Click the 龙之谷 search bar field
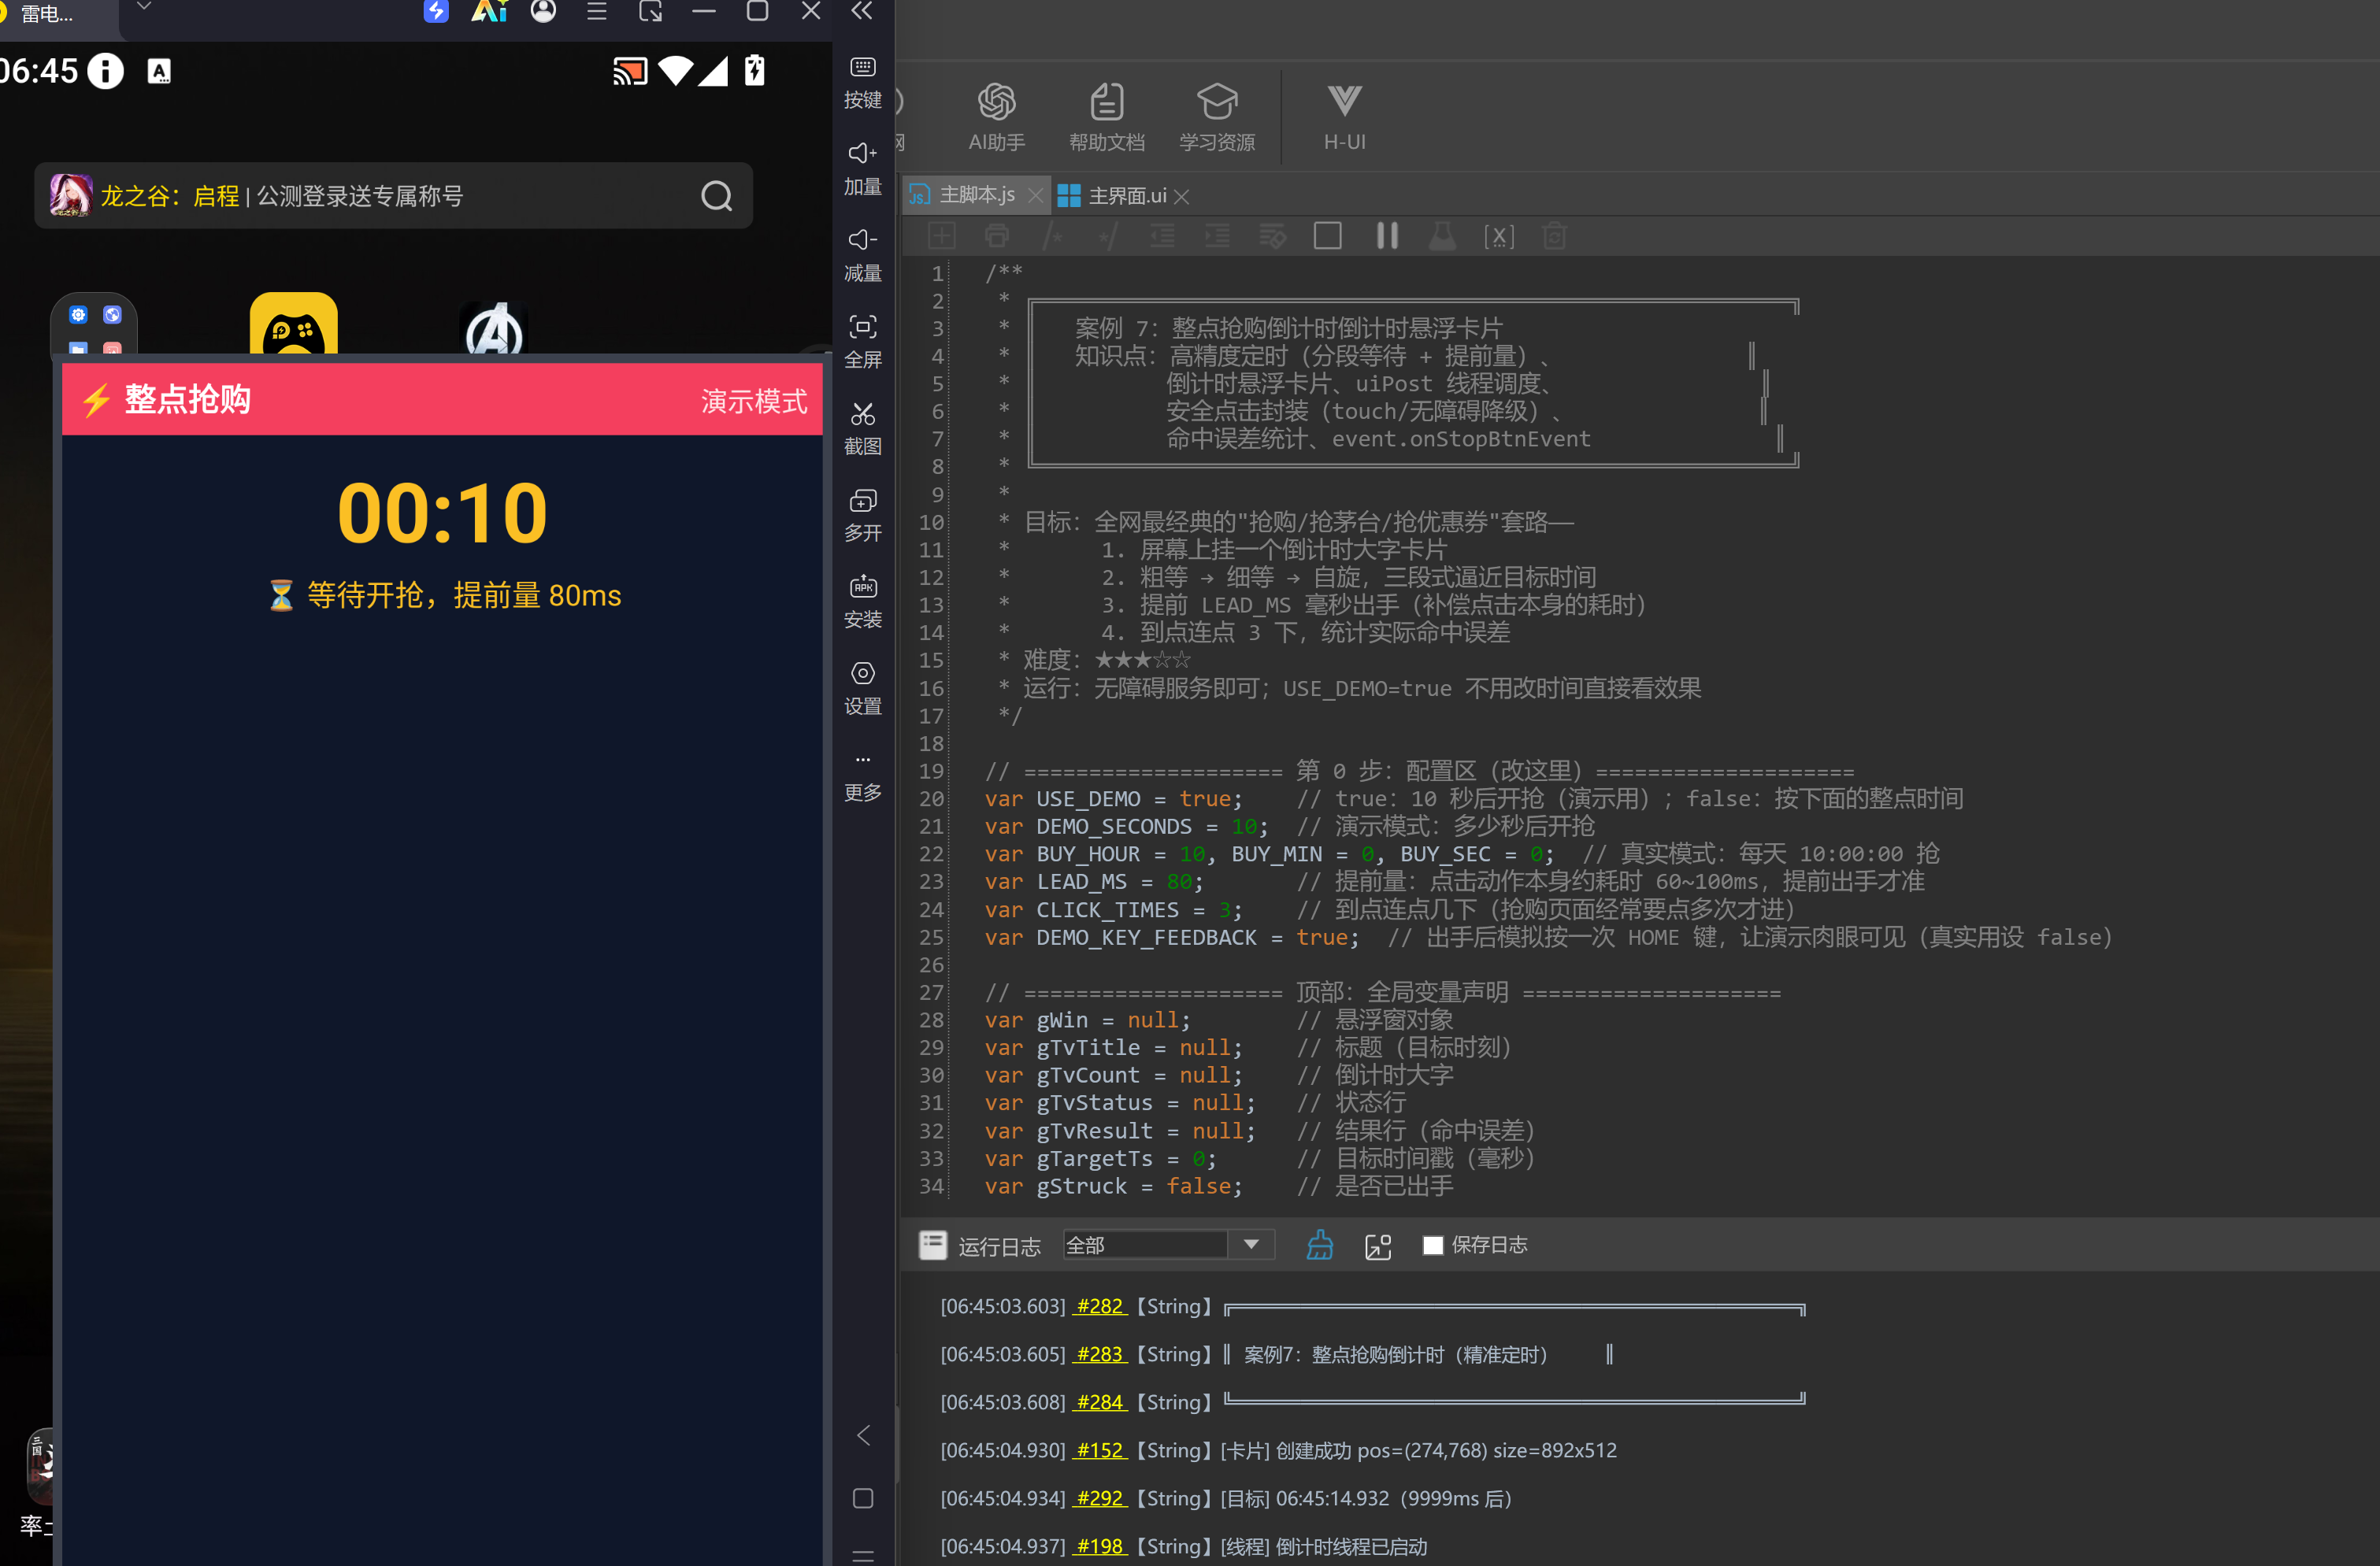Image resolution: width=2380 pixels, height=1566 pixels. [x=393, y=196]
